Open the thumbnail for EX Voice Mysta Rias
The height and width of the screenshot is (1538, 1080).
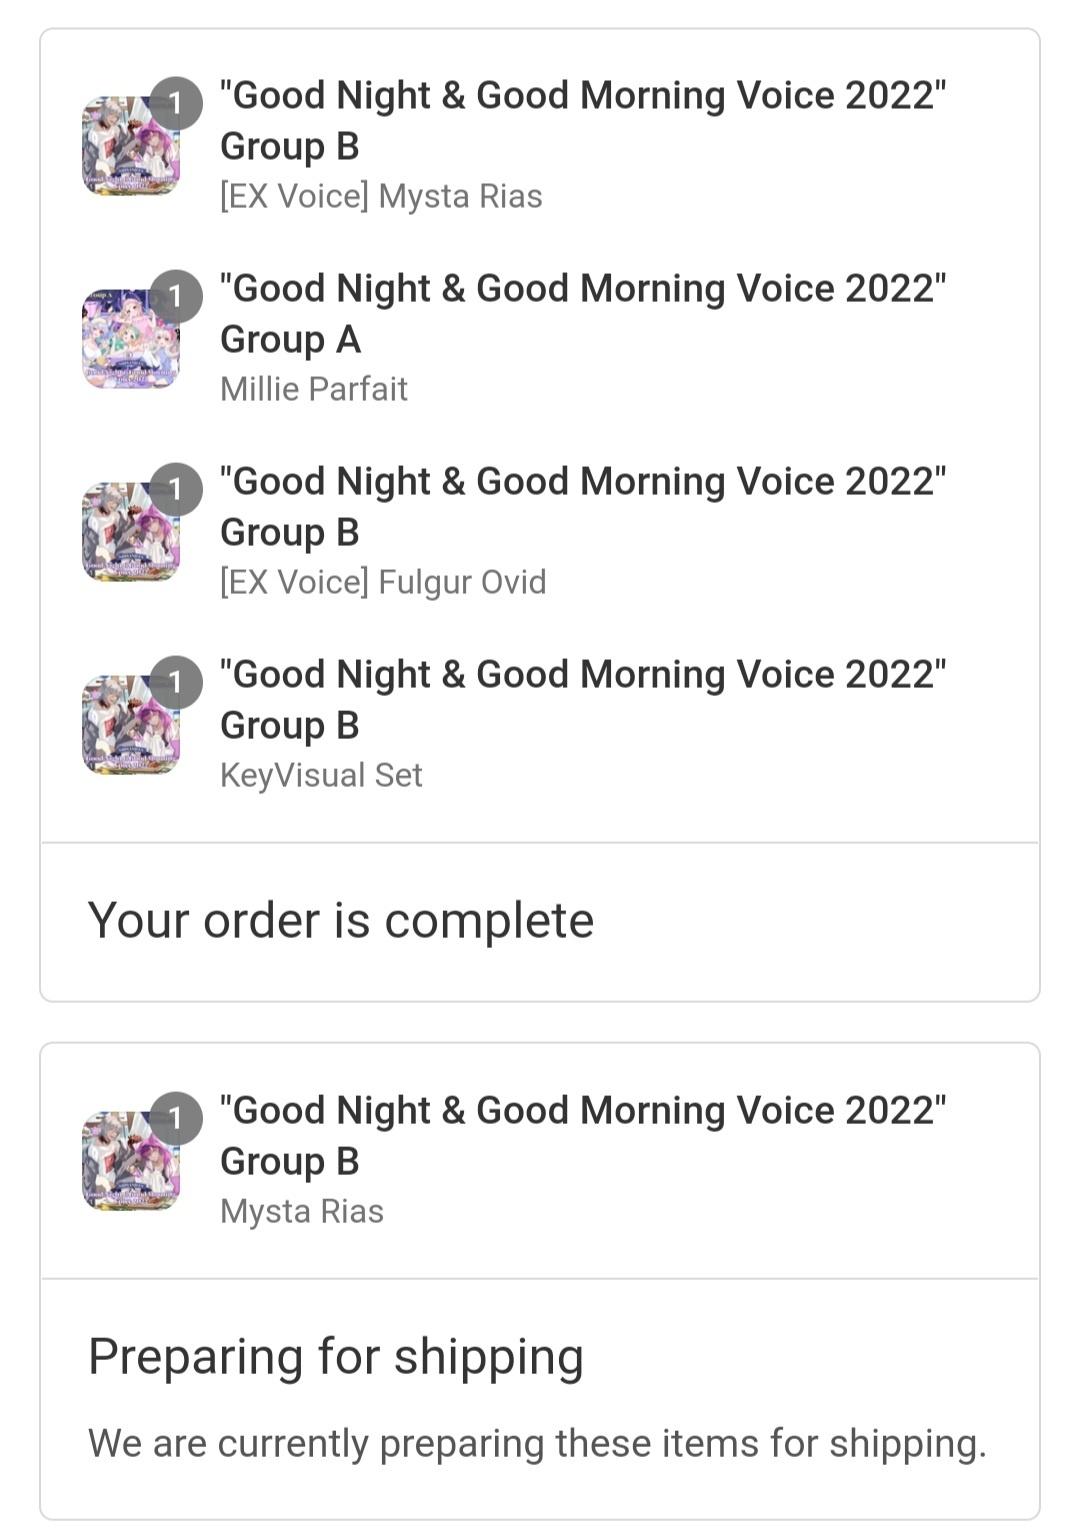[131, 146]
